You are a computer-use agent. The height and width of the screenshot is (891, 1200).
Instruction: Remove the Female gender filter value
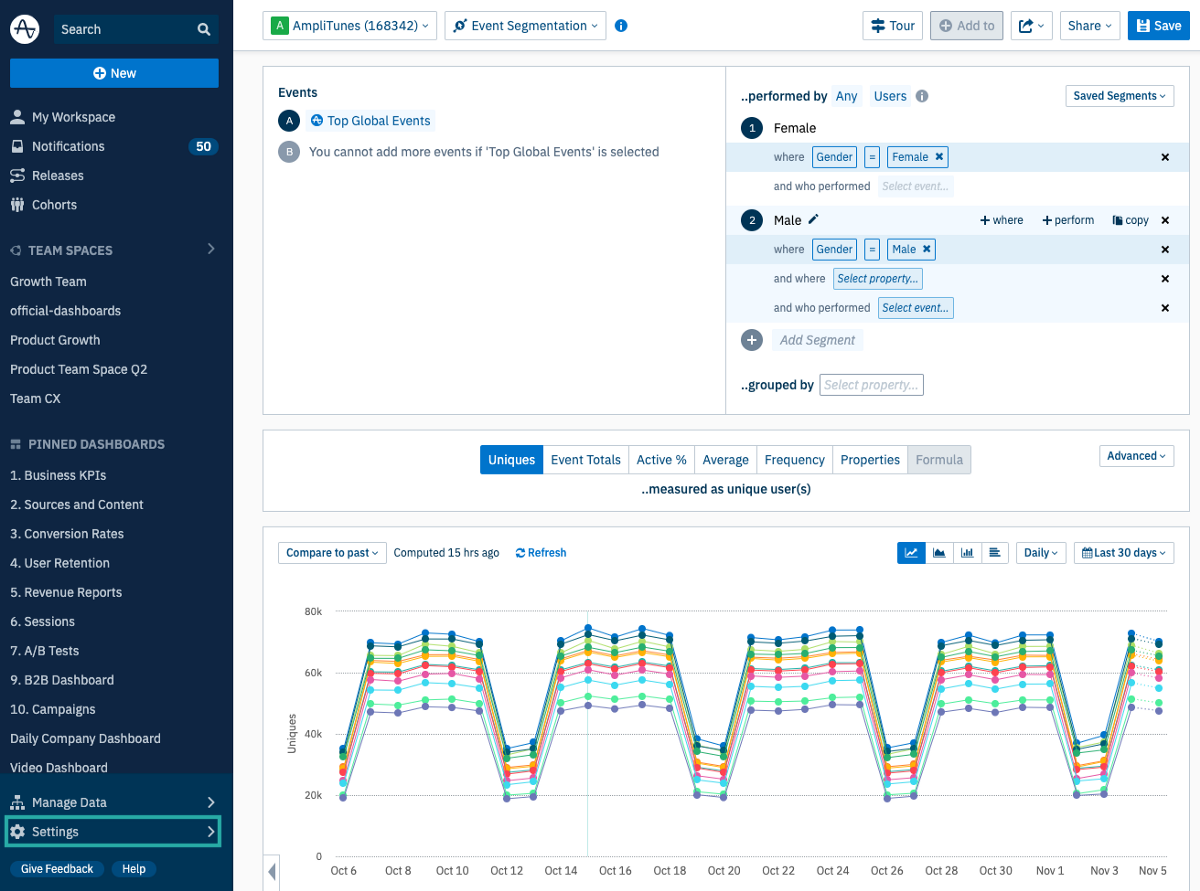pos(939,157)
